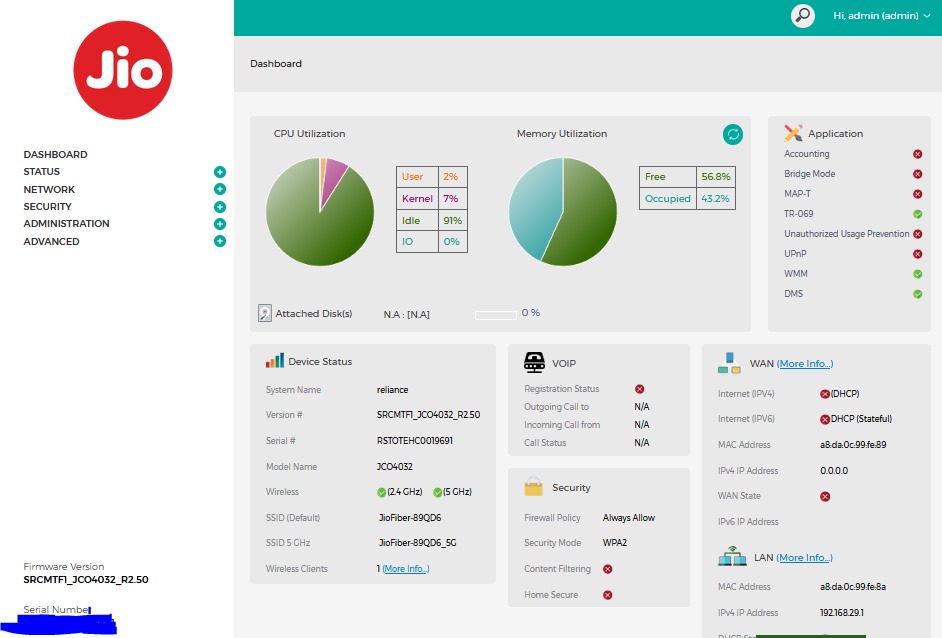This screenshot has width=942, height=638.
Task: Click the LAN network icon
Action: [732, 556]
